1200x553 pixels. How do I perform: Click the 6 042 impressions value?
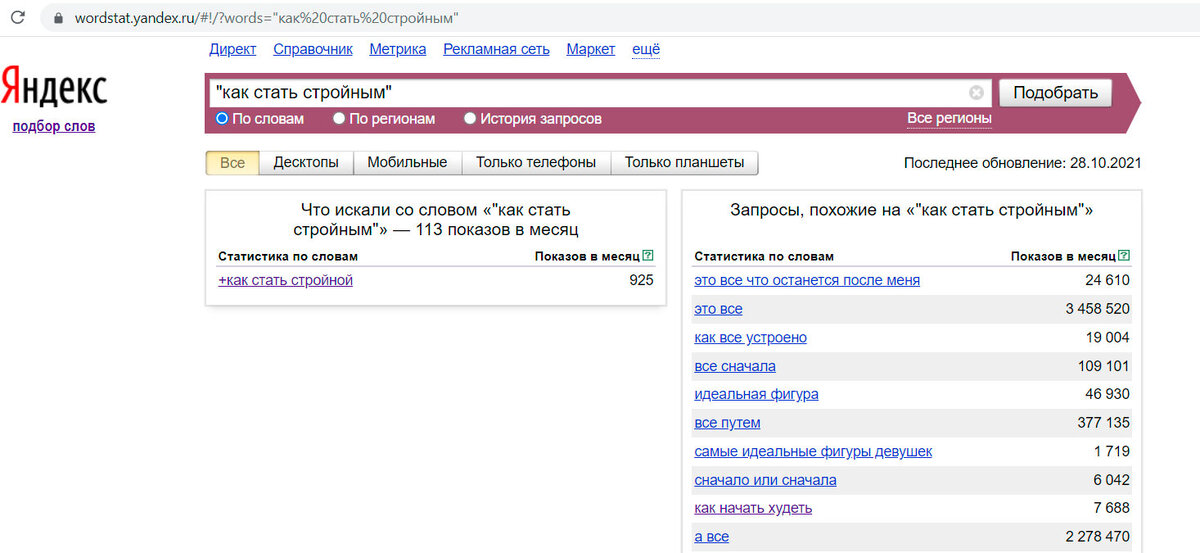coord(1112,480)
